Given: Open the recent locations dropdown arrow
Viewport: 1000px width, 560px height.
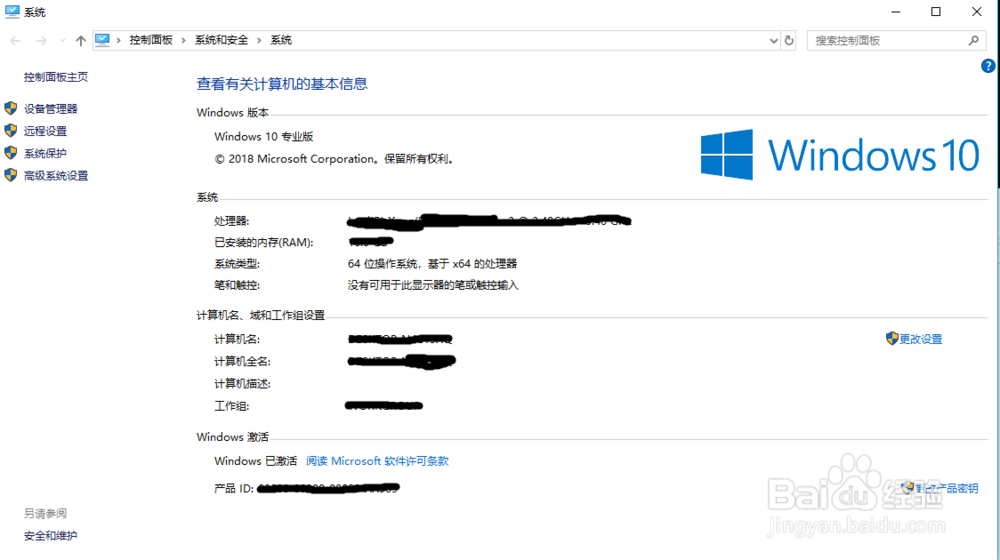Looking at the screenshot, I should (x=62, y=41).
